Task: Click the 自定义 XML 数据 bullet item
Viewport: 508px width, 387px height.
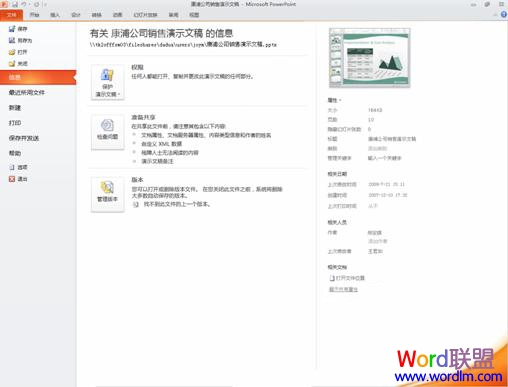Action: 162,144
